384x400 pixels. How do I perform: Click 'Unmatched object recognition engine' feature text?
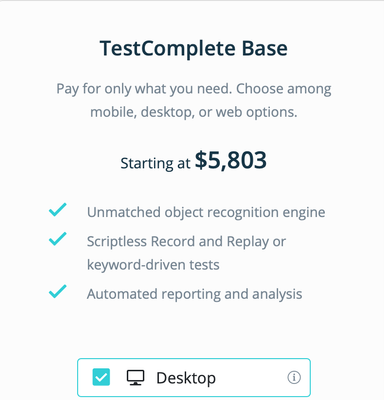tap(206, 212)
